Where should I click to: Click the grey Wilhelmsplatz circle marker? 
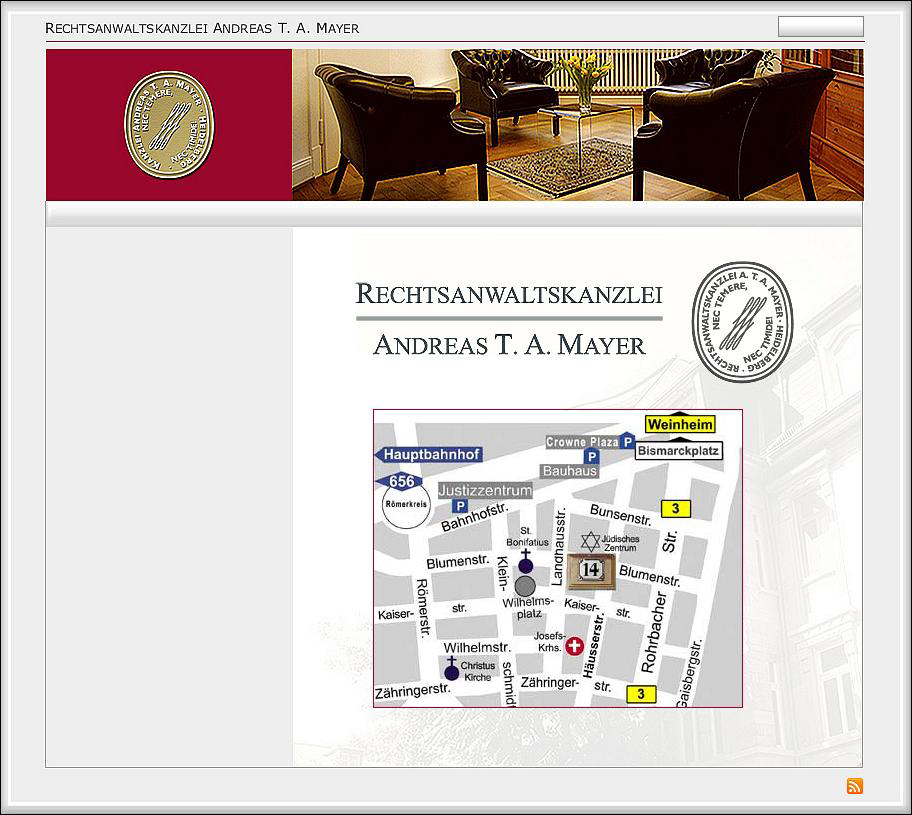click(525, 586)
